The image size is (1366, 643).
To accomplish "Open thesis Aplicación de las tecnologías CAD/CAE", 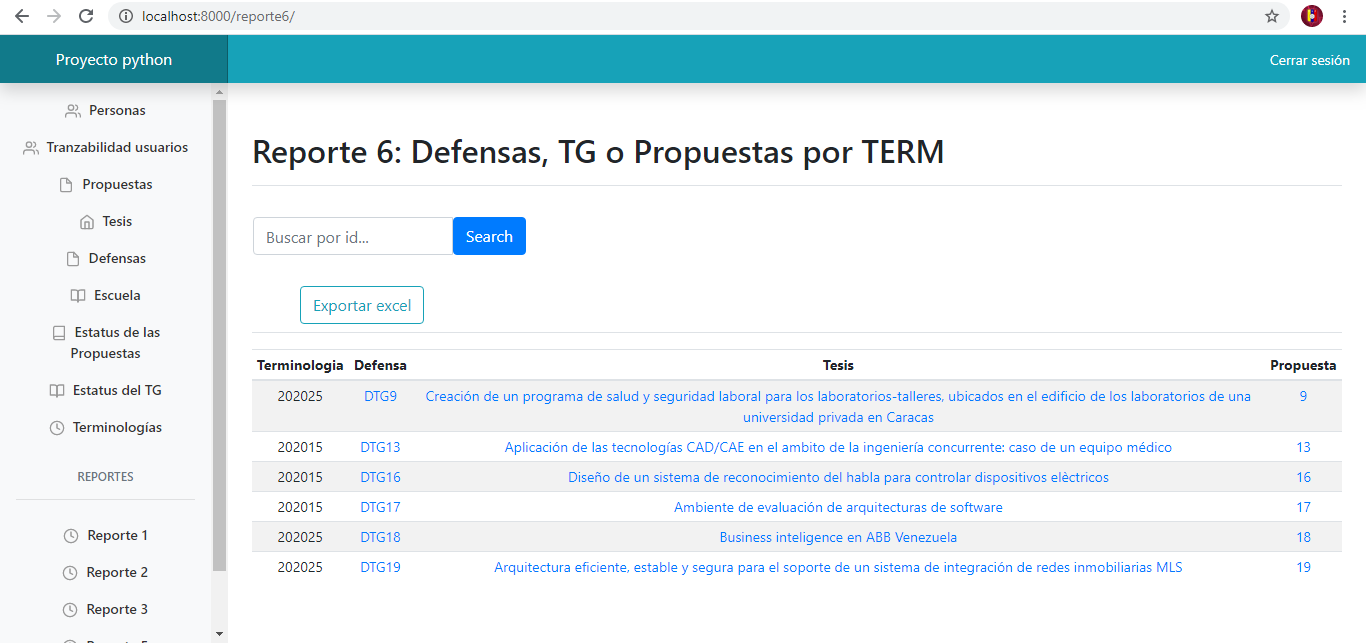I will coord(838,447).
